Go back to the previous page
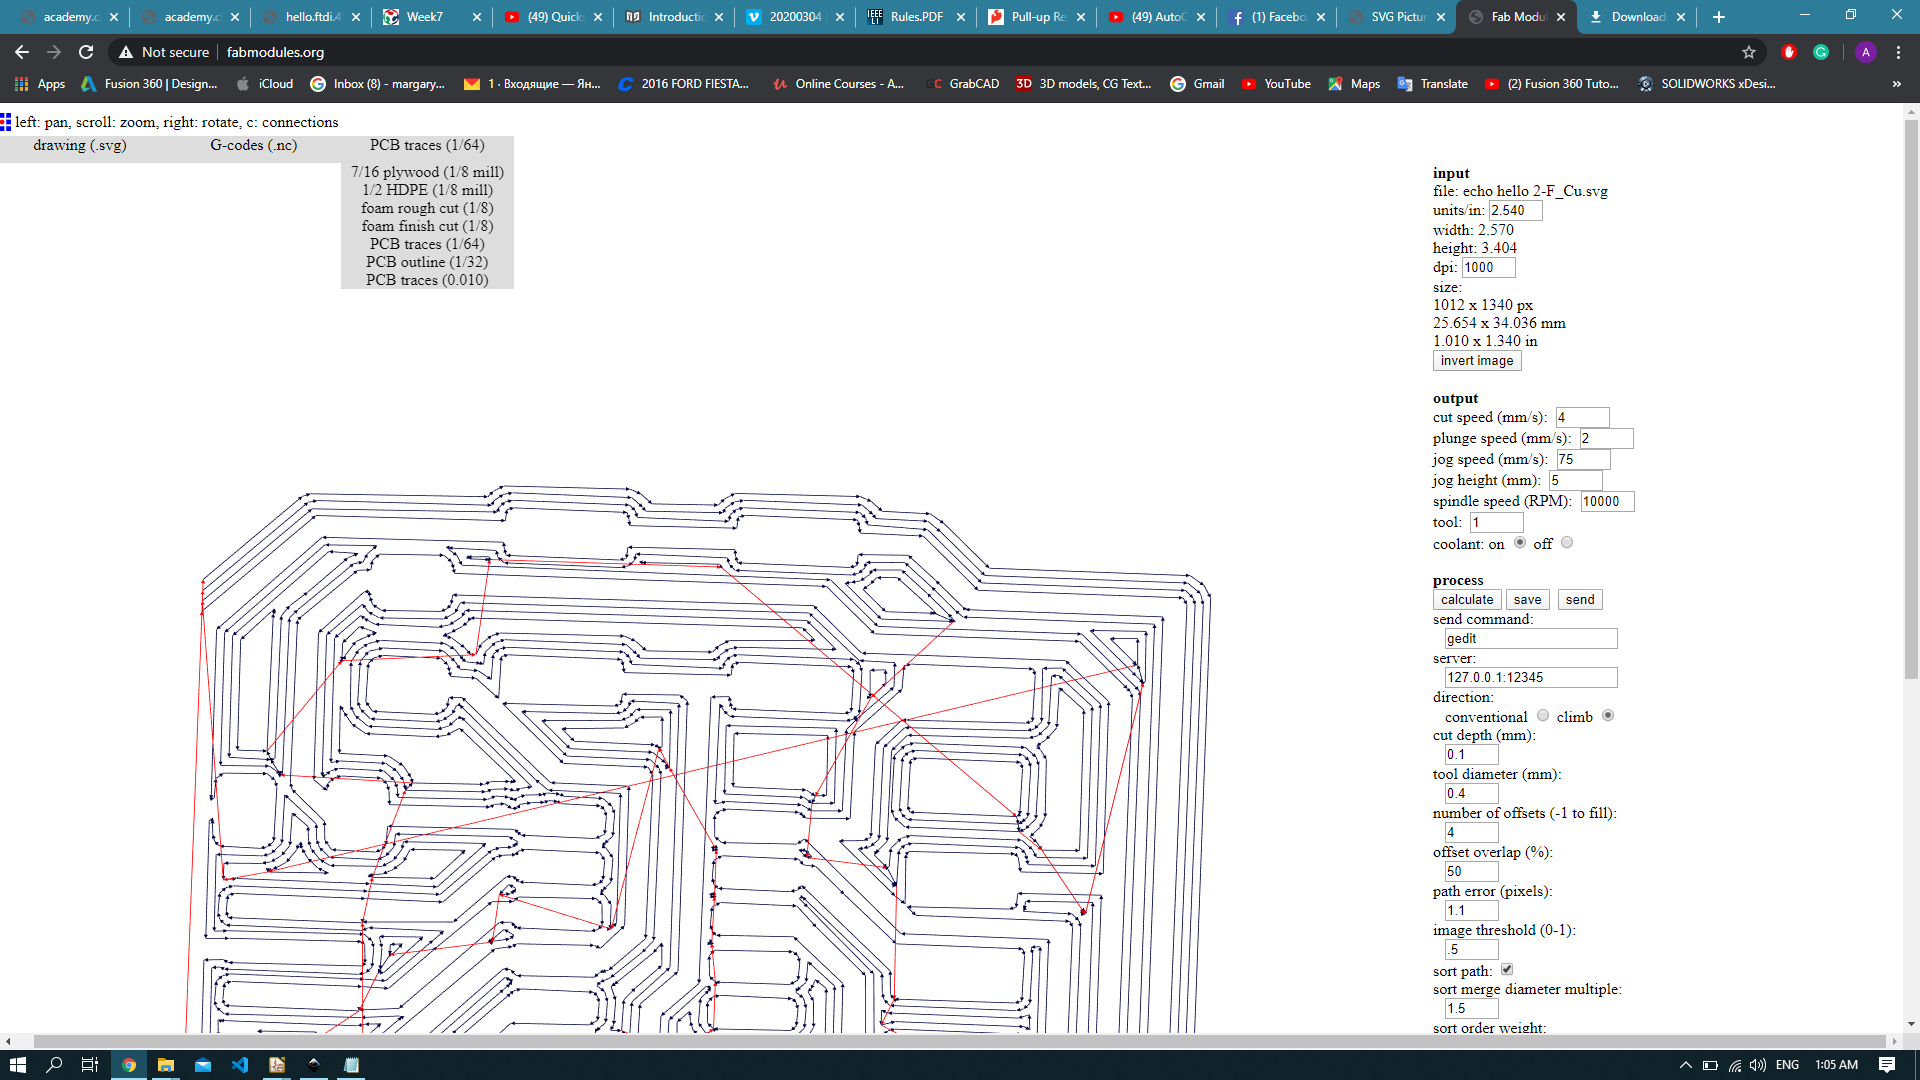1920x1080 pixels. [22, 52]
